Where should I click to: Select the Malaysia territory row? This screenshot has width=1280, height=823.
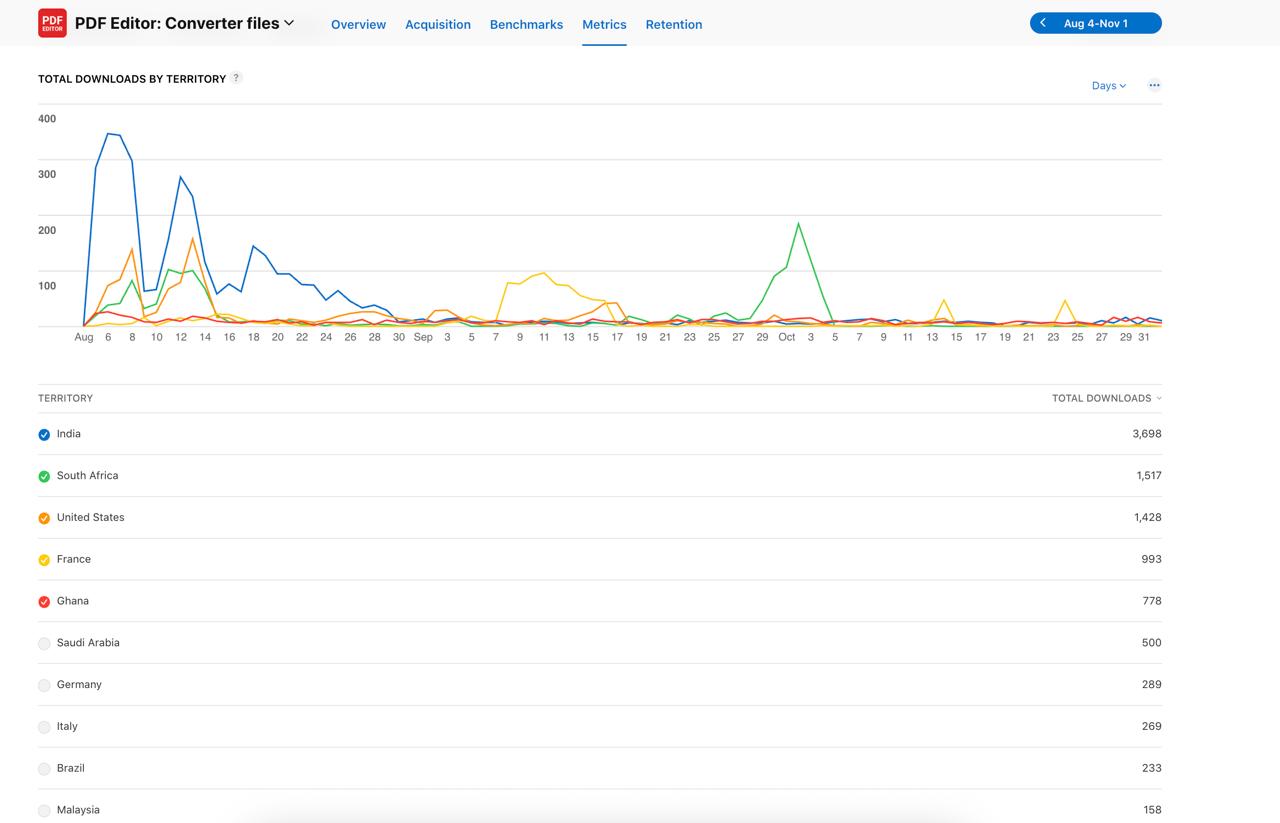click(x=77, y=810)
